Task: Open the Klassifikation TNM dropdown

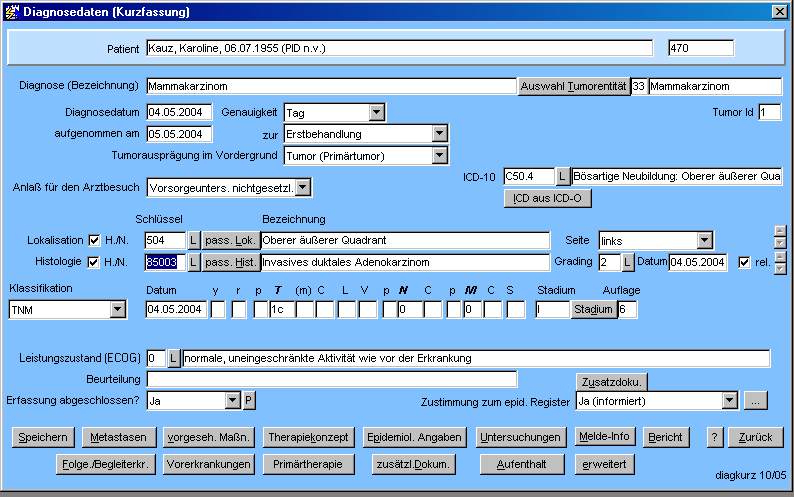Action: point(117,310)
